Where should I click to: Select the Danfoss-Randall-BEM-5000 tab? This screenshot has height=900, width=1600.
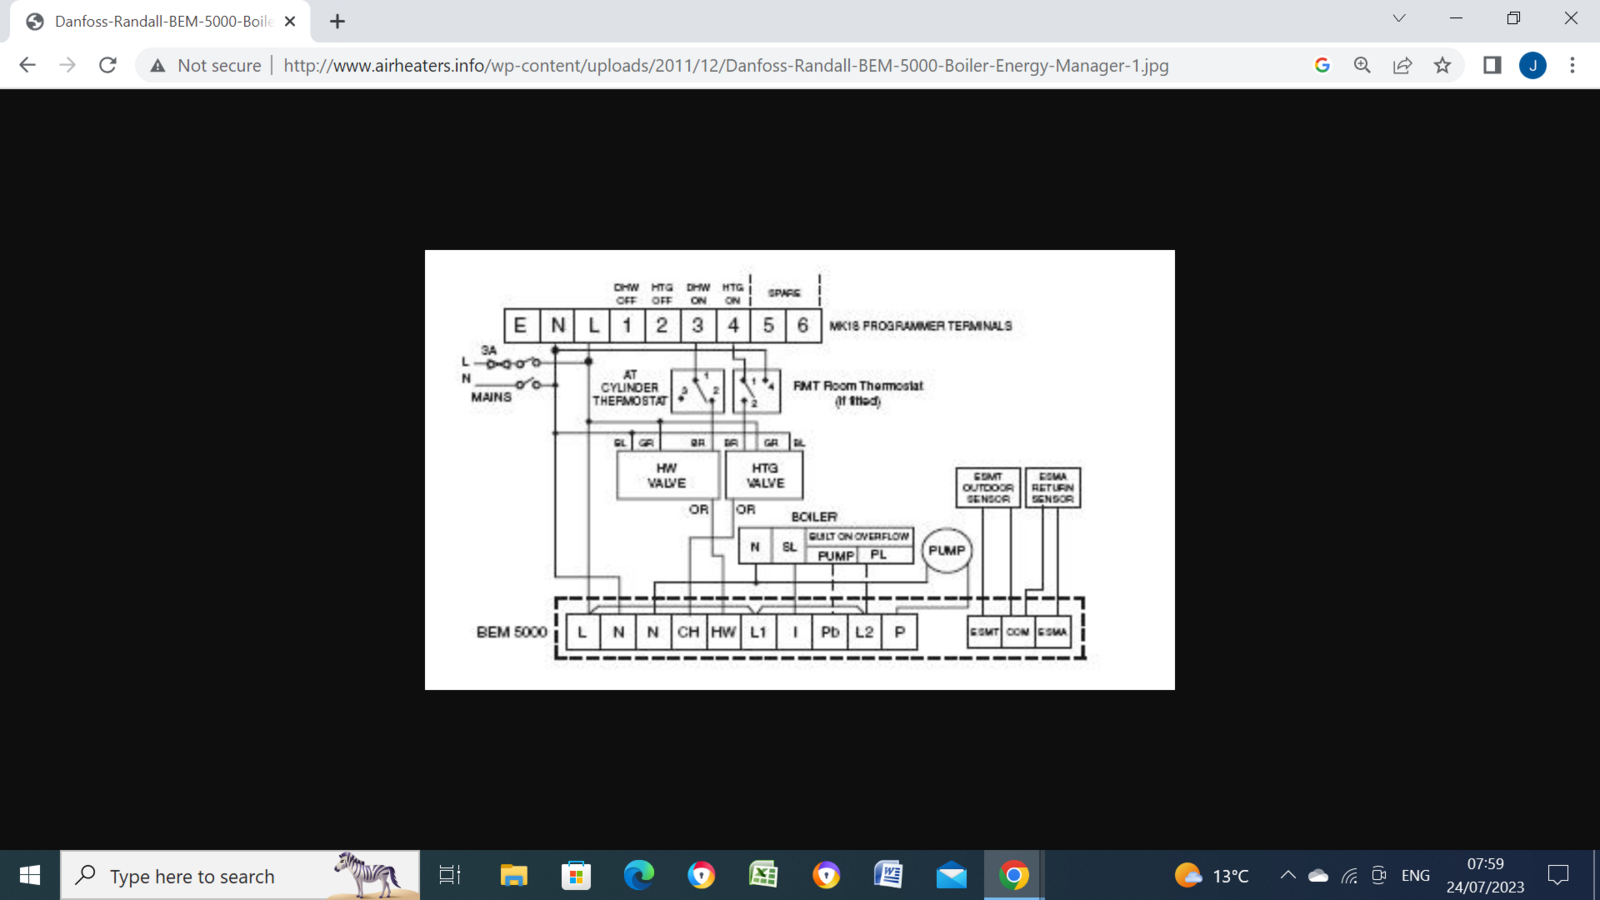(x=162, y=21)
